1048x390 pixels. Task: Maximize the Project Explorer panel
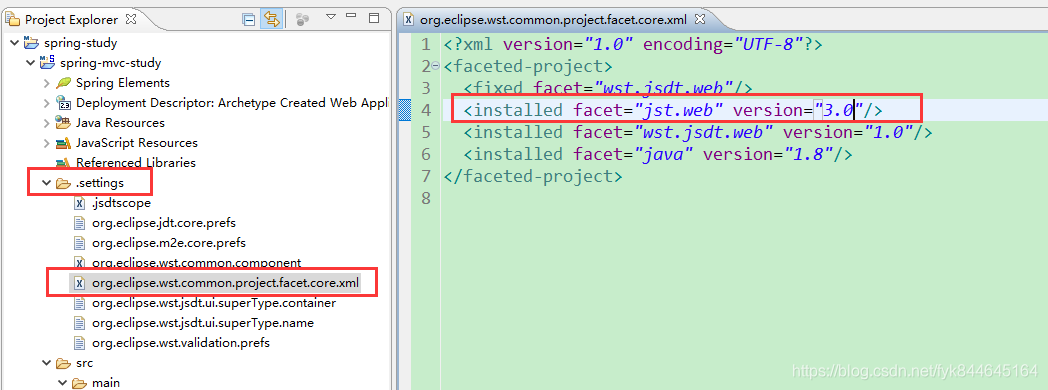pos(374,17)
